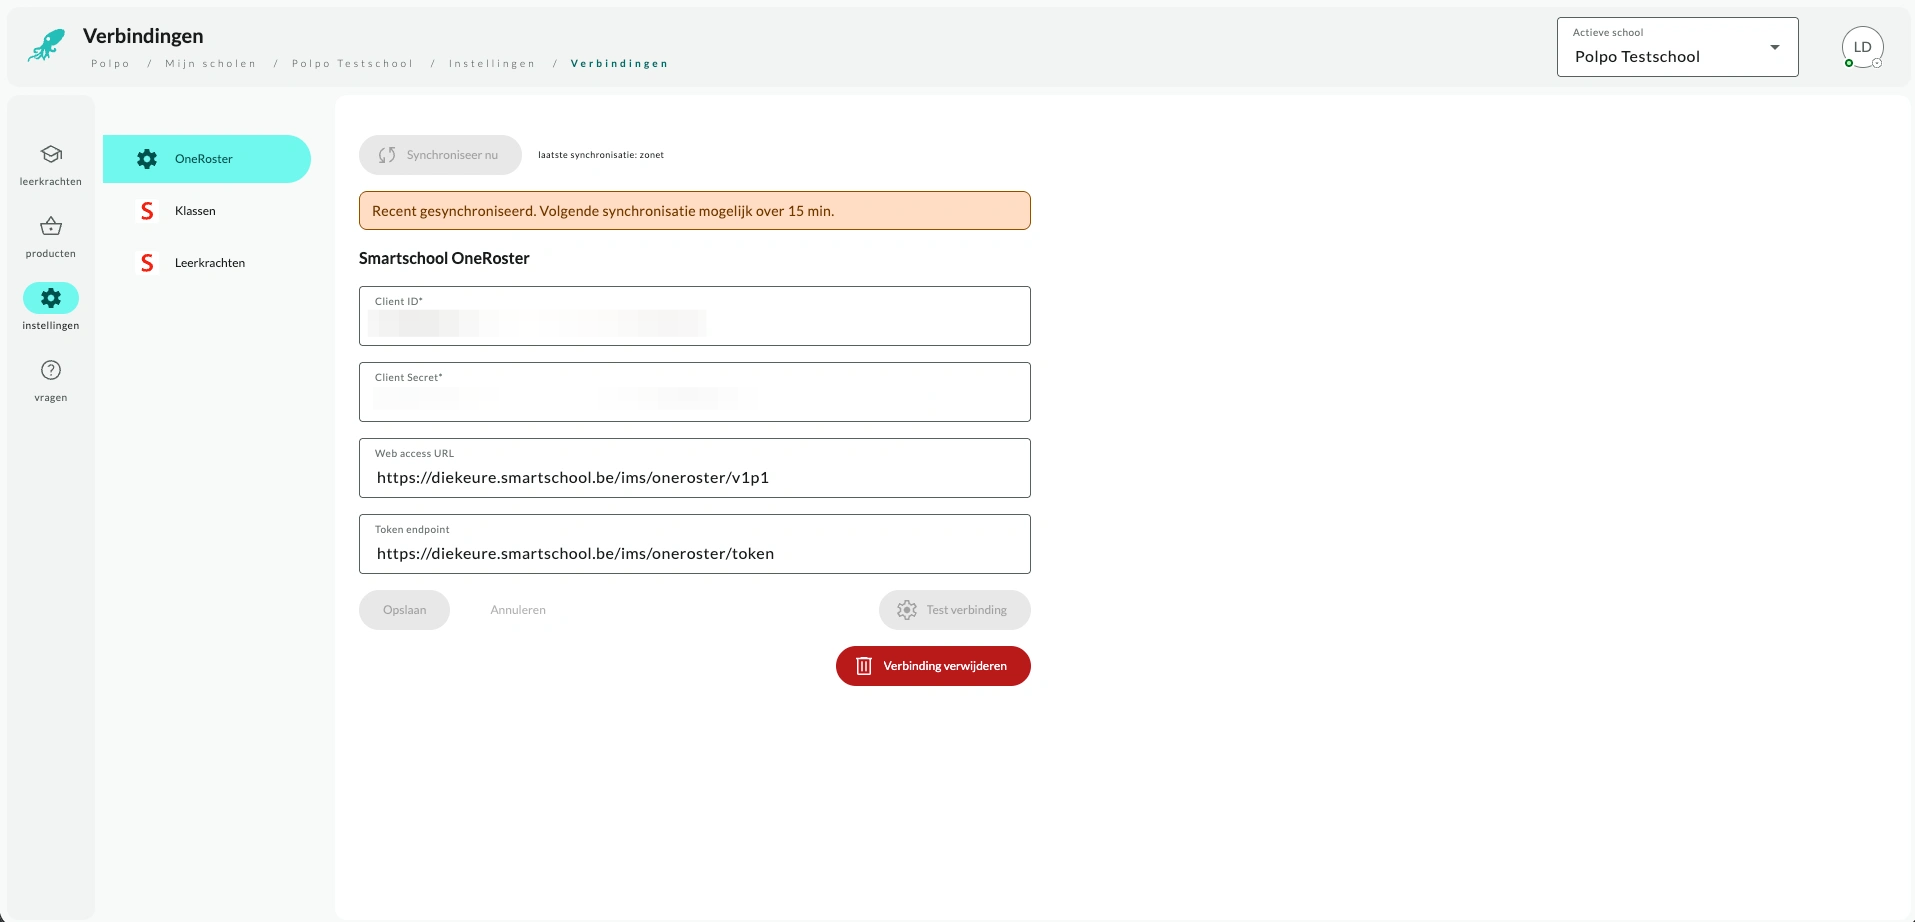Image resolution: width=1915 pixels, height=922 pixels.
Task: Click the vragen sidebar label
Action: tap(51, 398)
